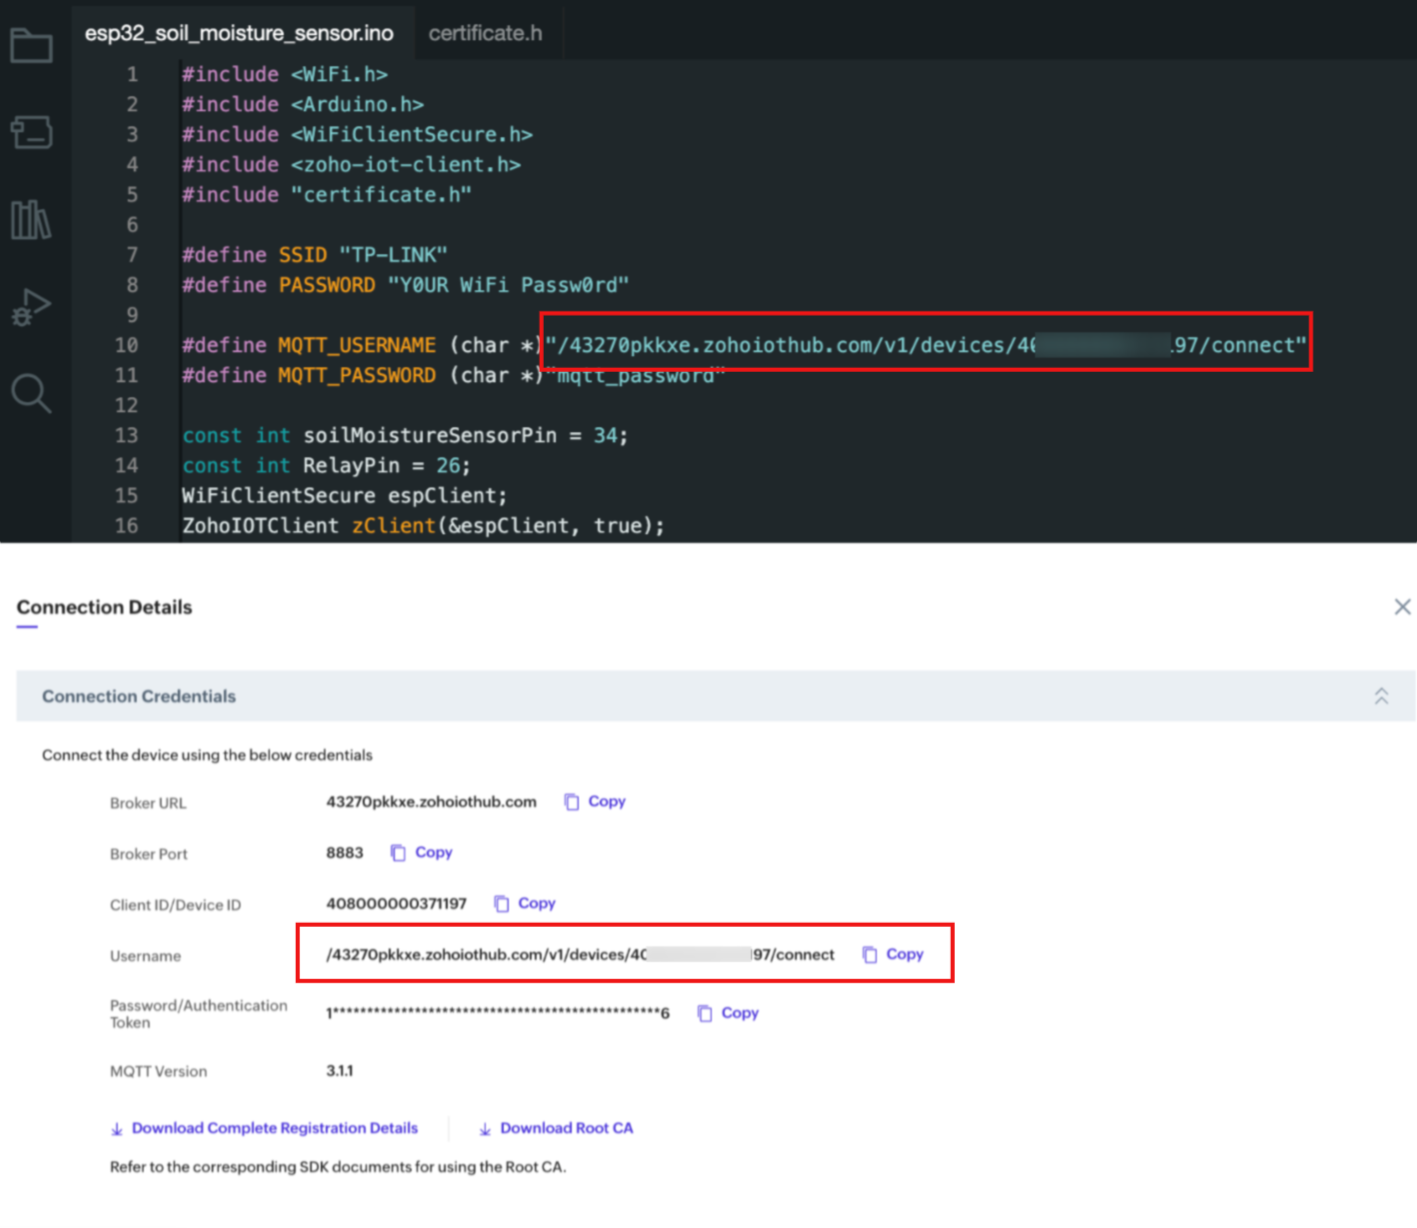Click Download Root CA link
Screen dimensions: 1417x1228
pyautogui.click(x=566, y=1128)
